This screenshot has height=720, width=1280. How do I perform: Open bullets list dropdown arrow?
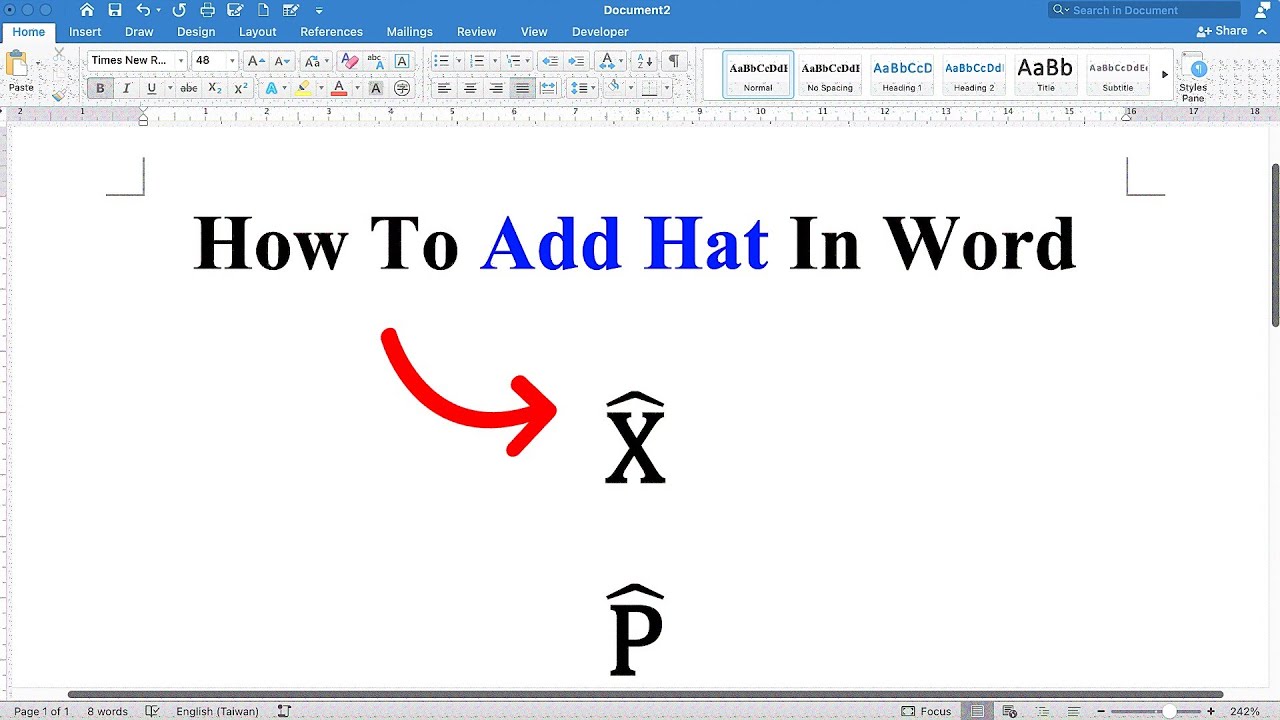click(459, 61)
